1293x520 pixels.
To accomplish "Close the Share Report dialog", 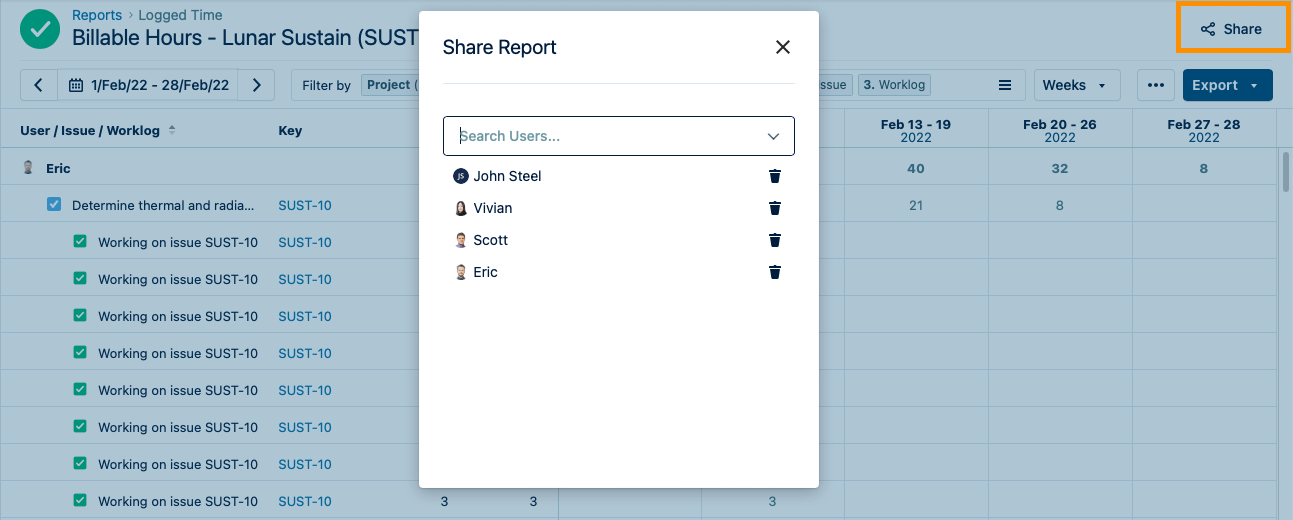I will [783, 47].
